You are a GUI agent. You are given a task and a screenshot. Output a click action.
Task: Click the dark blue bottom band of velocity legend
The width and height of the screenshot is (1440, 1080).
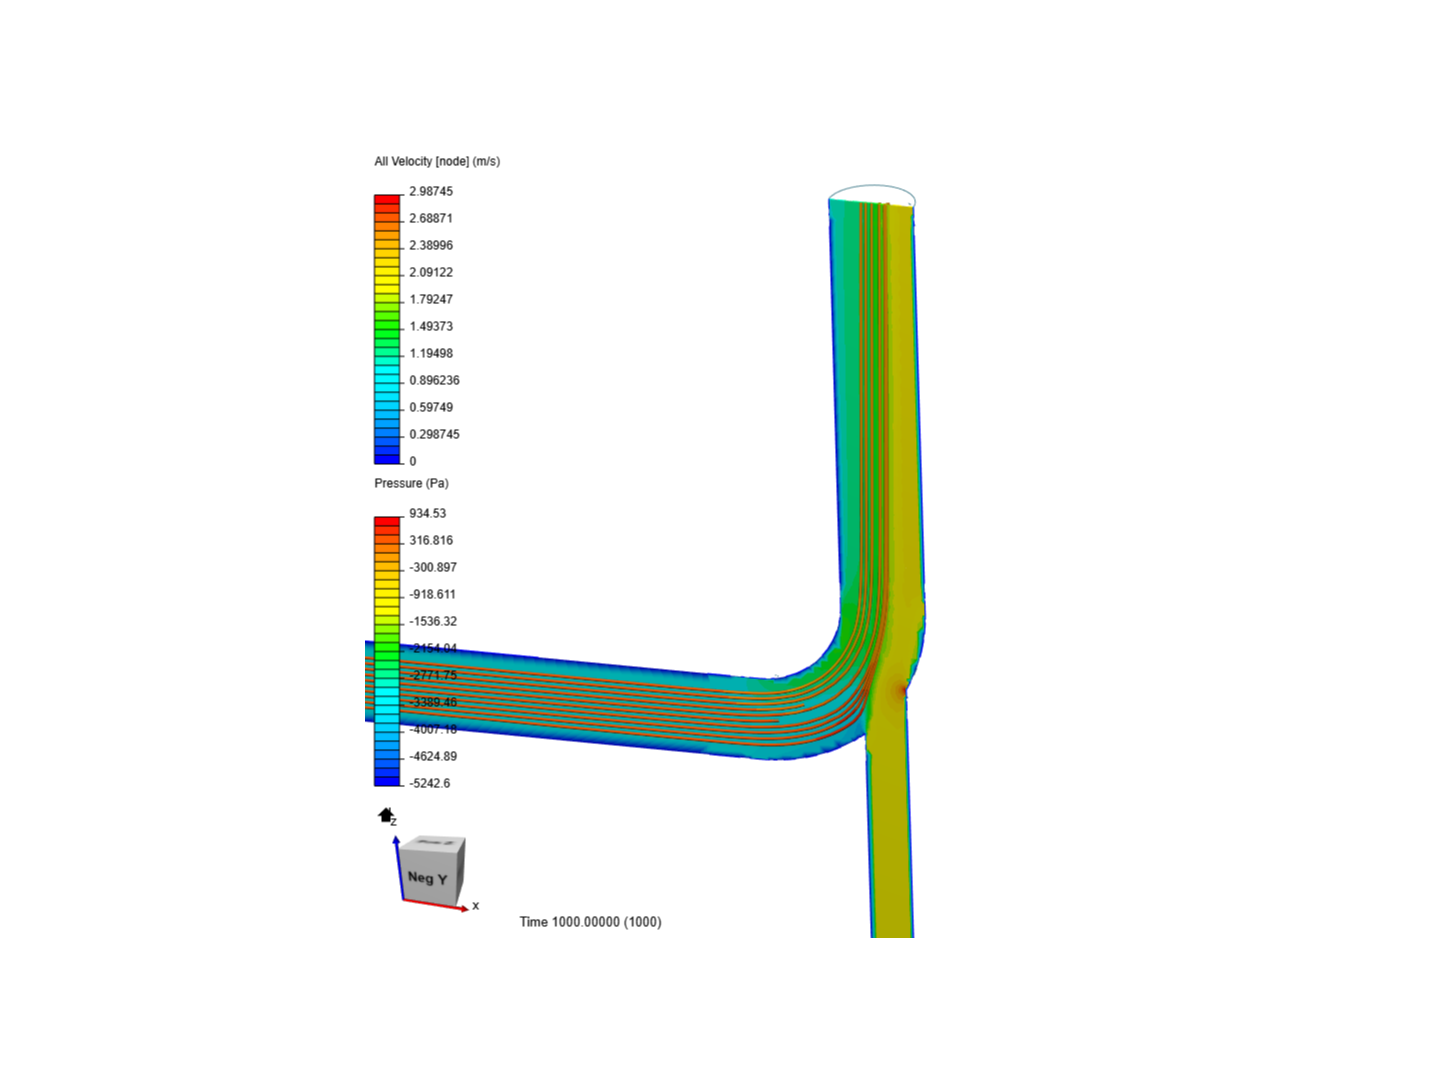tap(387, 458)
